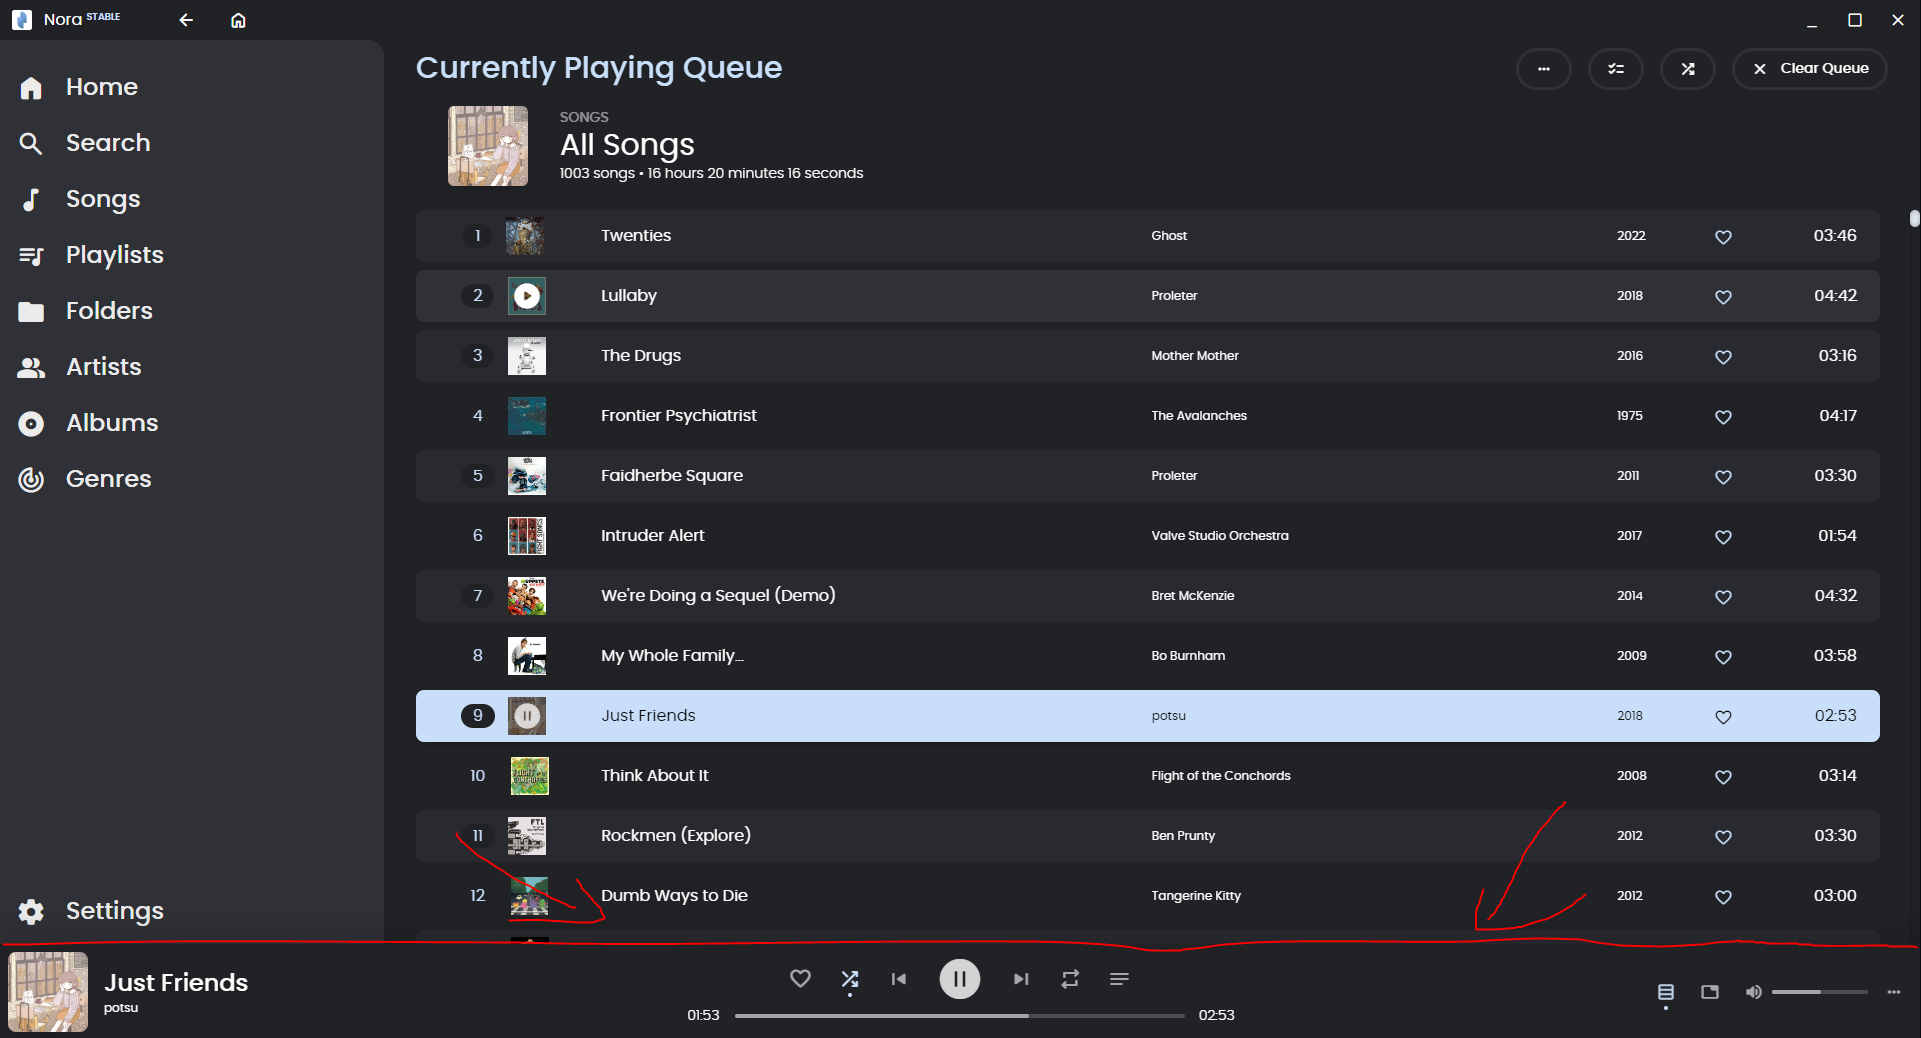Skip to the next track
The width and height of the screenshot is (1921, 1038).
pyautogui.click(x=1020, y=979)
